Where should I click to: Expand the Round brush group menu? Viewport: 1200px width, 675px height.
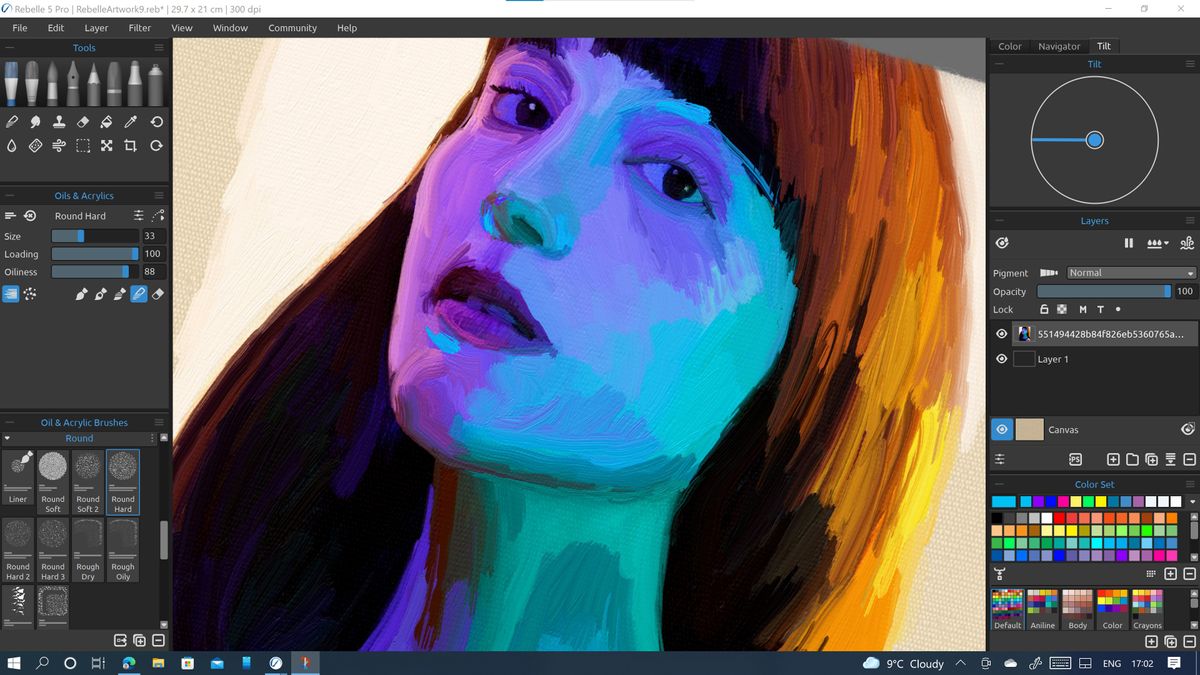[x=152, y=438]
